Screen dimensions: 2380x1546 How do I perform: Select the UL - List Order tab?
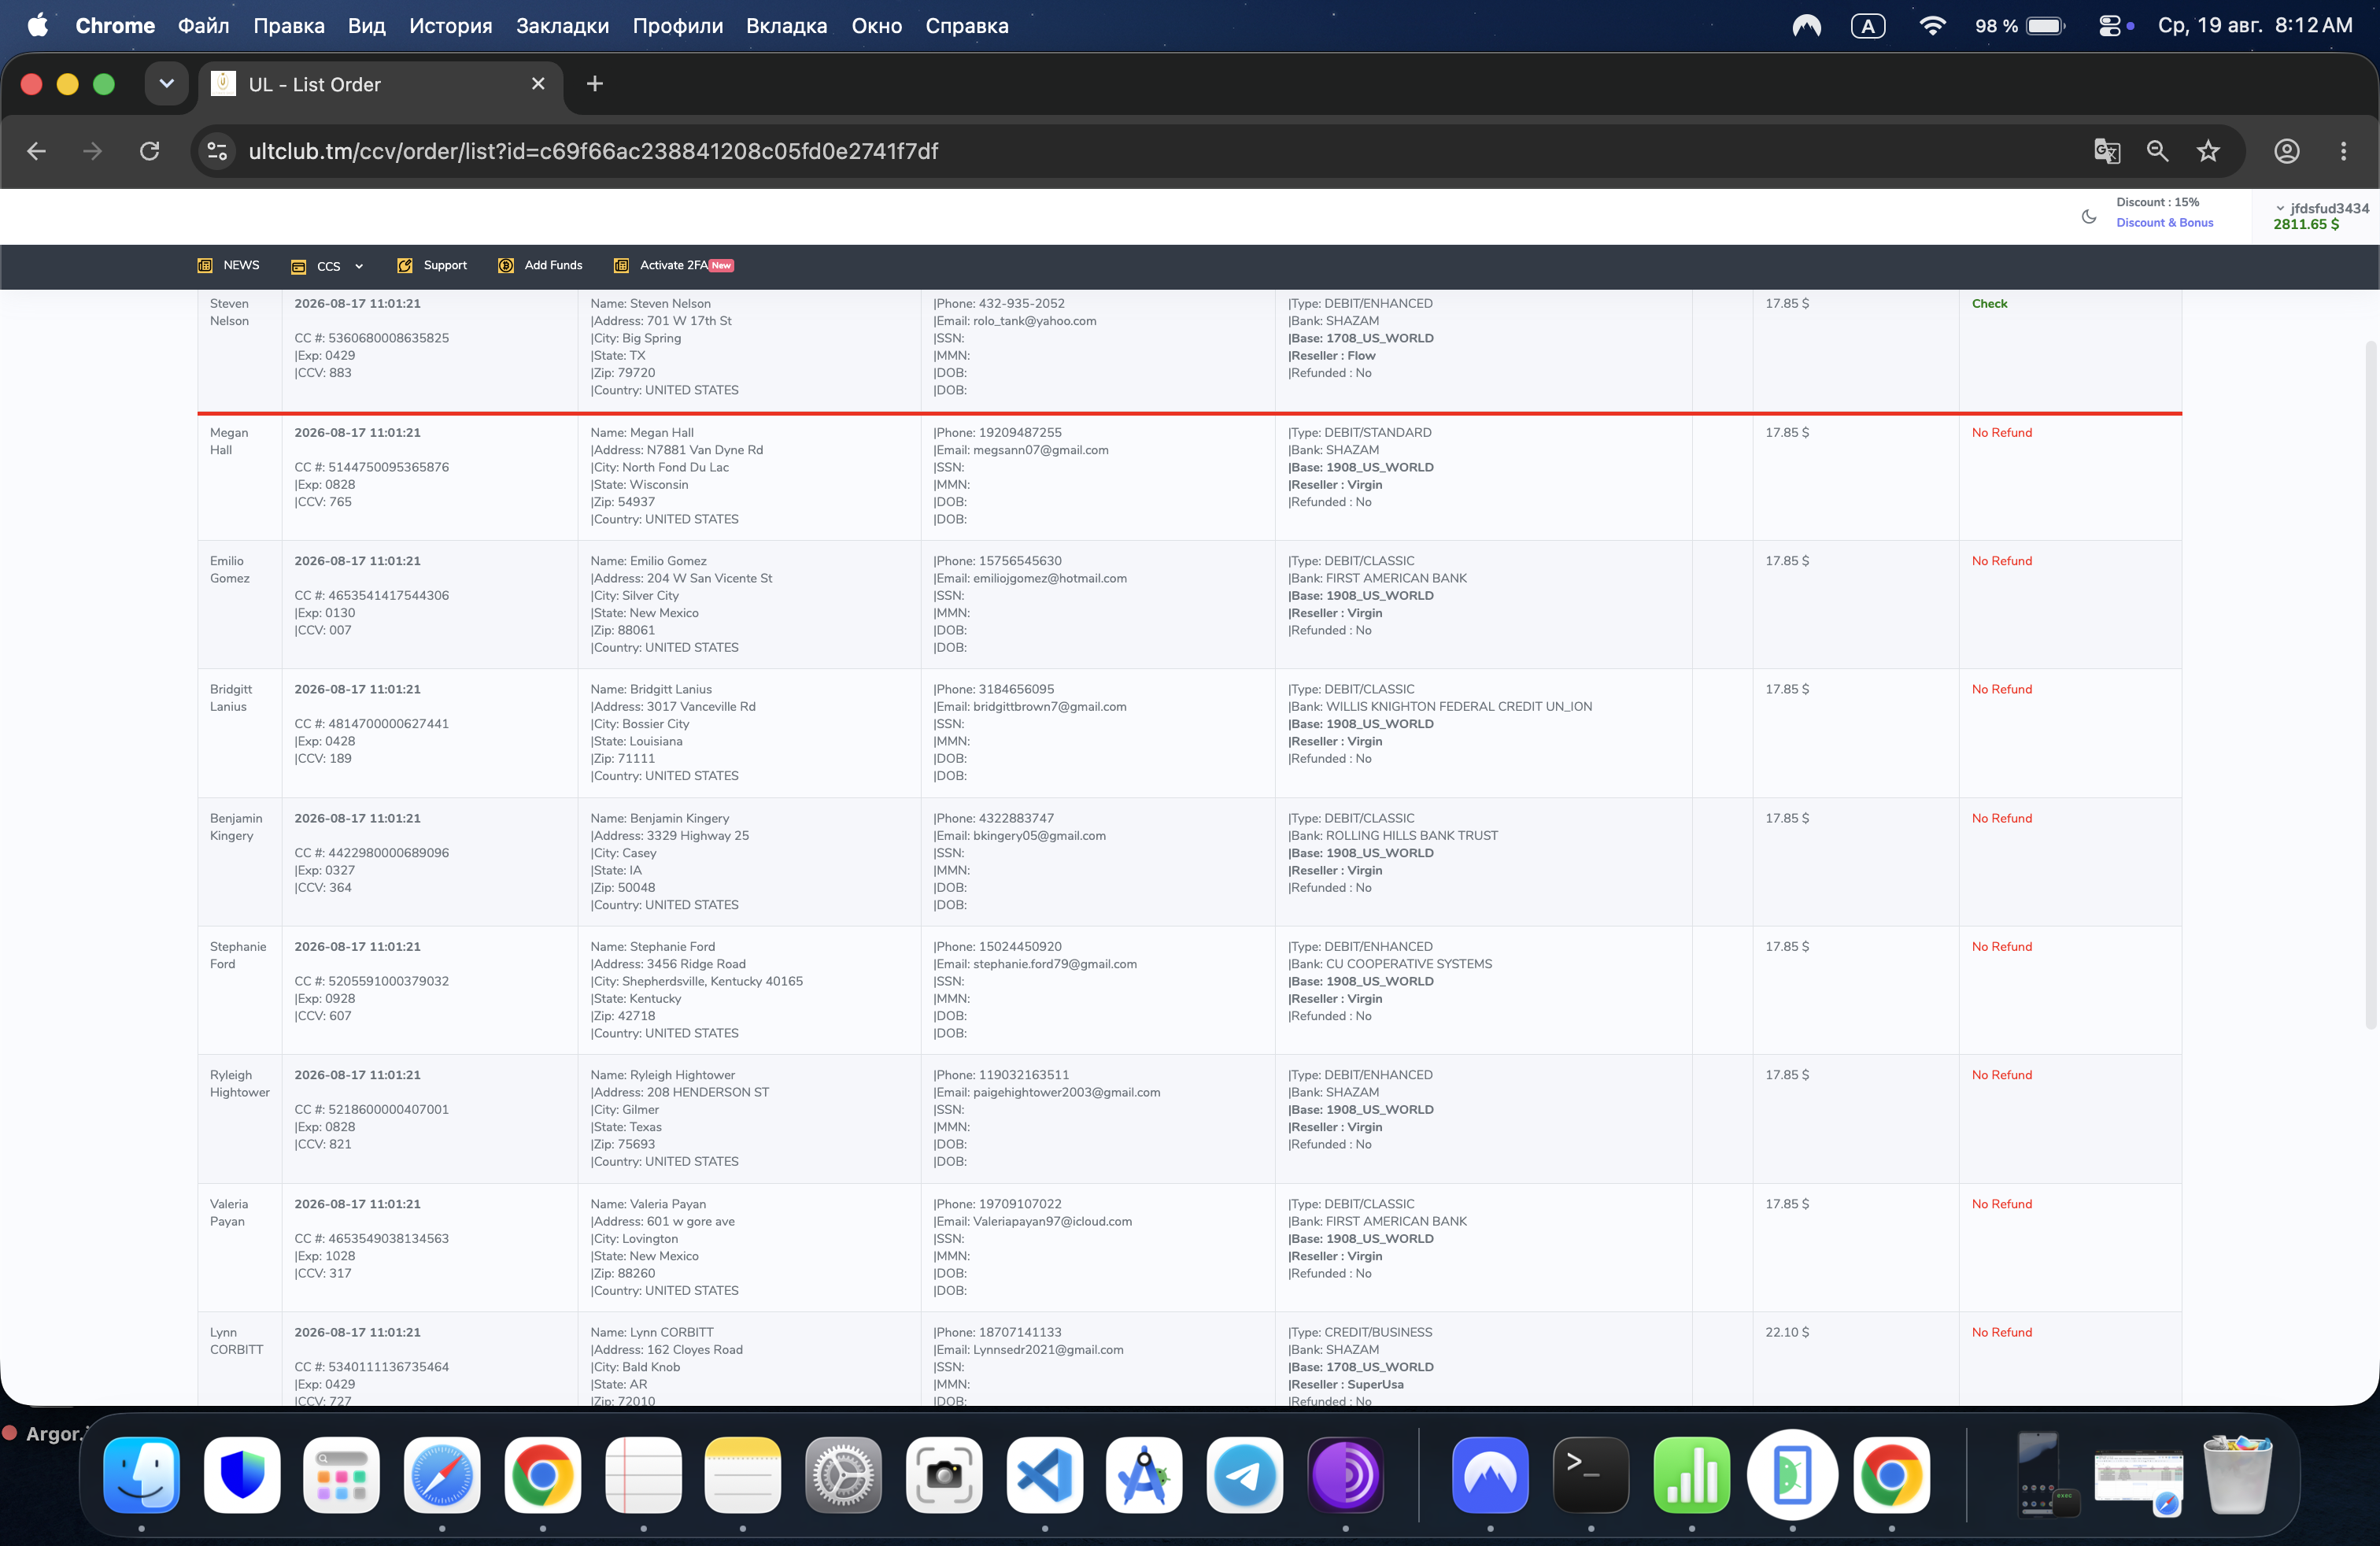click(x=380, y=84)
